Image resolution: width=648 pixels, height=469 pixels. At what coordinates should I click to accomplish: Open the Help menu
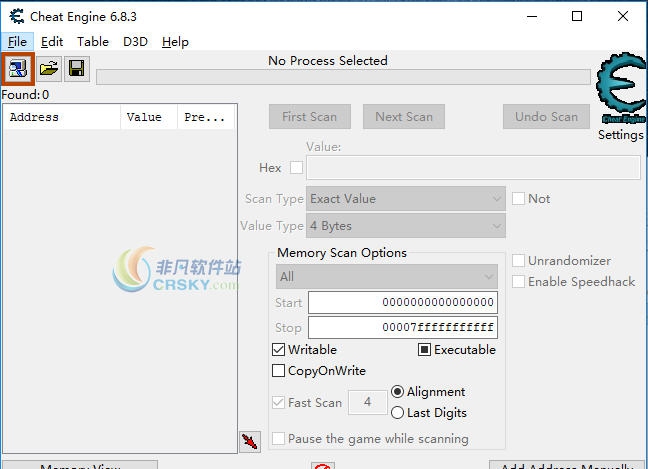click(175, 42)
